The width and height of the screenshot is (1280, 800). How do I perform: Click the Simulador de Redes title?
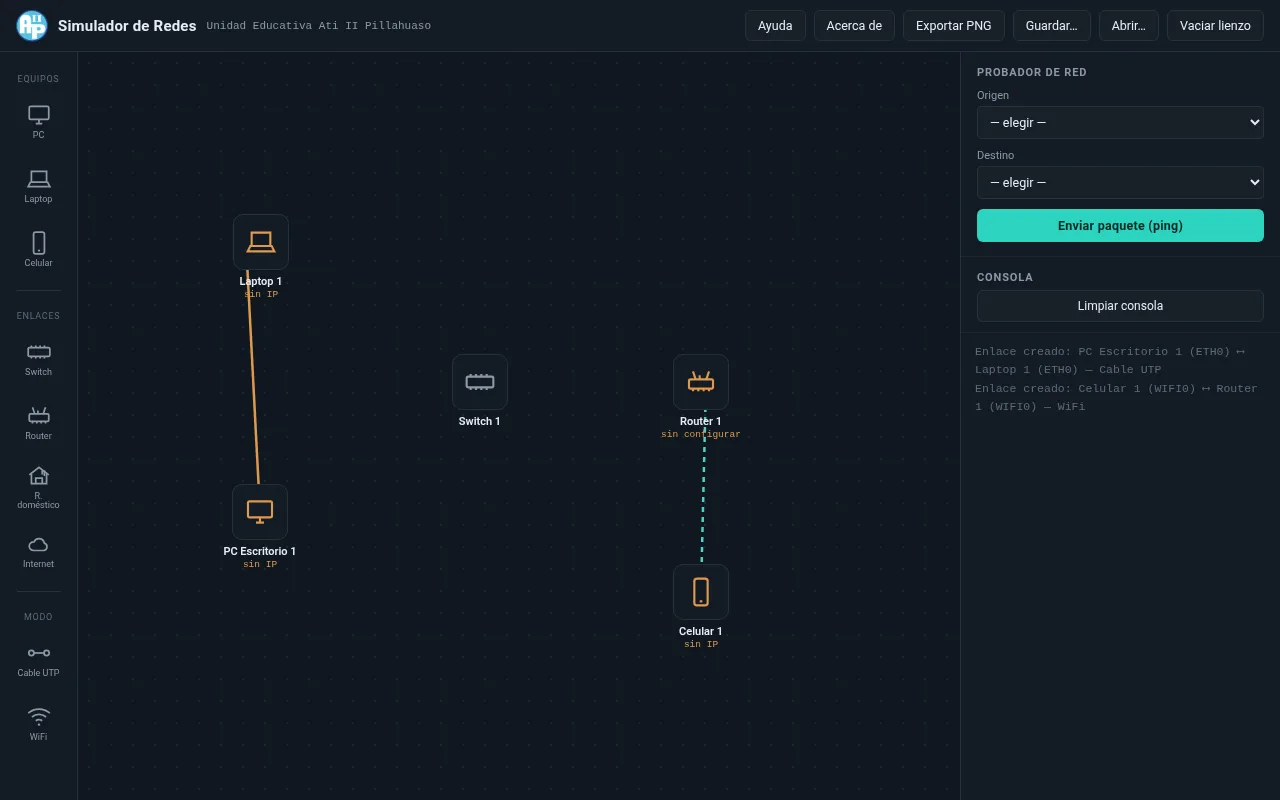[127, 26]
